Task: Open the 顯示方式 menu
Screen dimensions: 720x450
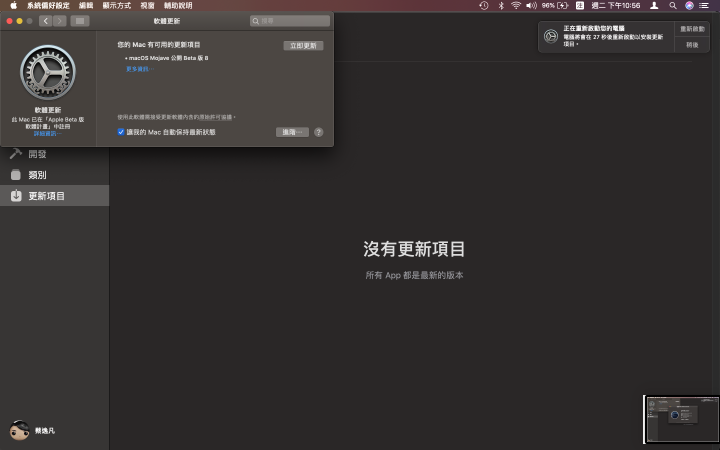Action: click(117, 6)
